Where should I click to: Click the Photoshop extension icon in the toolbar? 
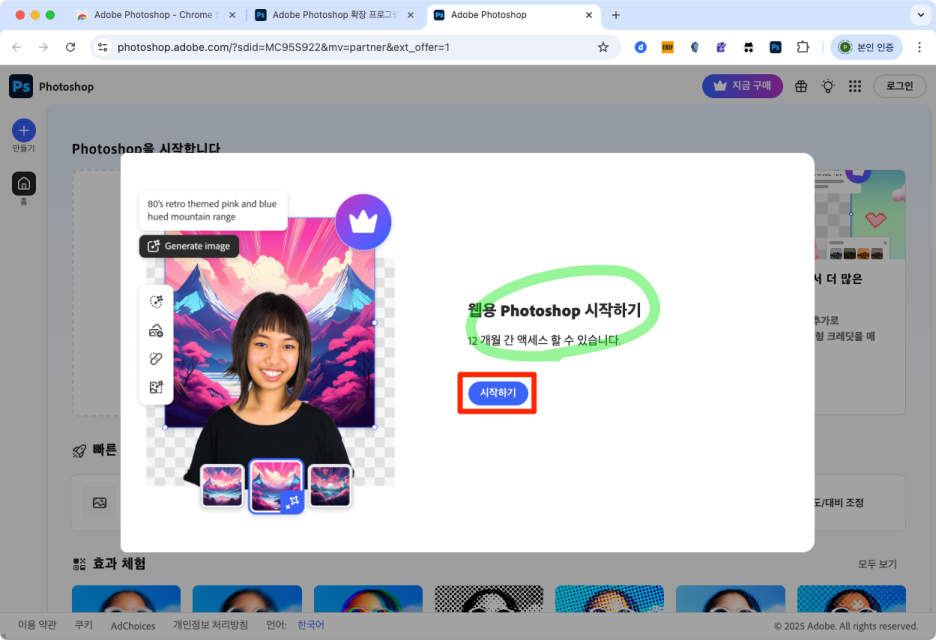[x=775, y=47]
